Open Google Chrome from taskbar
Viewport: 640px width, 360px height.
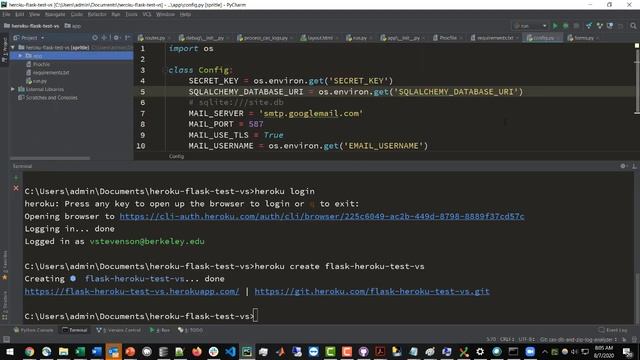(x=29, y=351)
